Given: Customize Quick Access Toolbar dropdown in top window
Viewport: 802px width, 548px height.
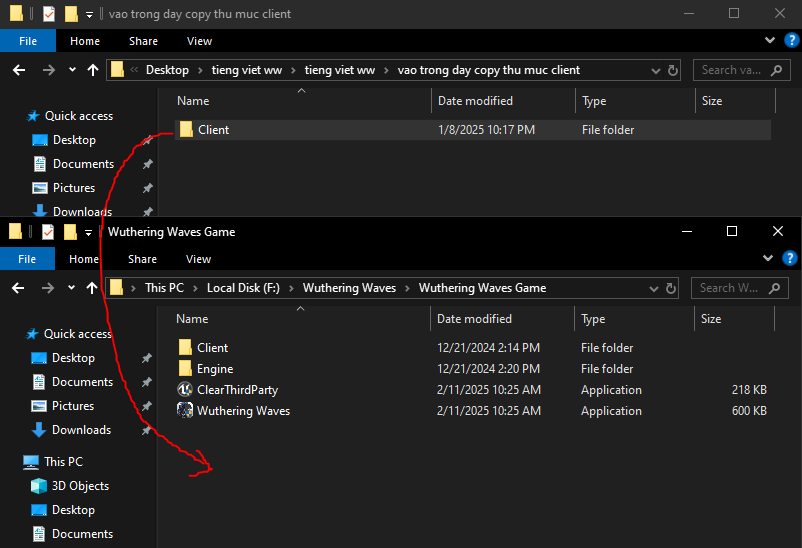Looking at the screenshot, I should [x=89, y=15].
